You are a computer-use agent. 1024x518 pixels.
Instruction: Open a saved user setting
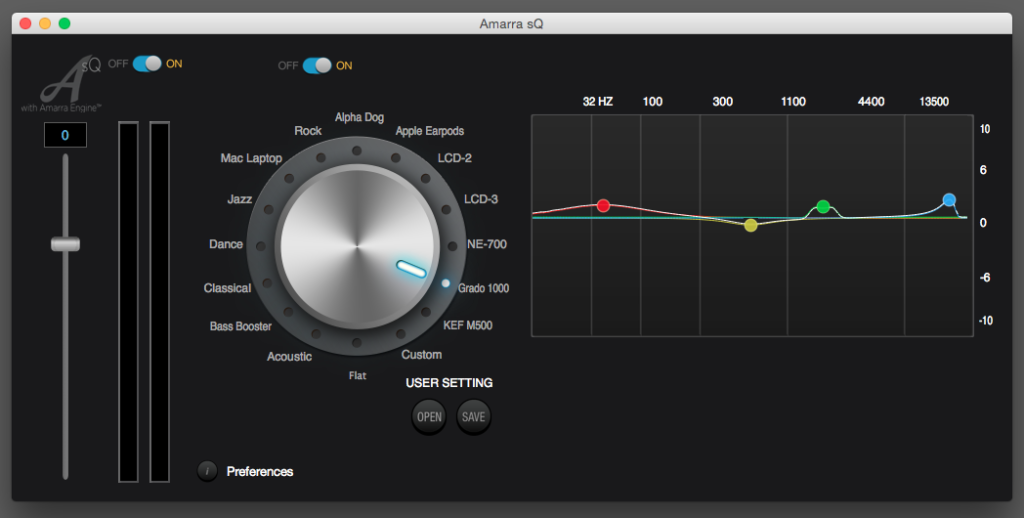[429, 417]
